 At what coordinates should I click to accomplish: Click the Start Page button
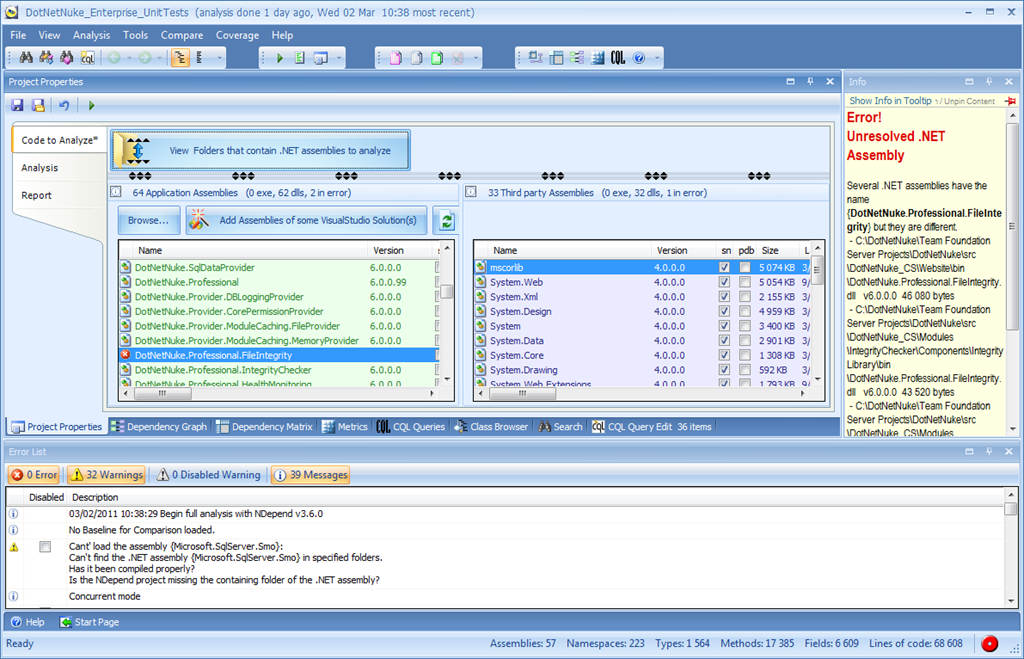click(x=89, y=622)
